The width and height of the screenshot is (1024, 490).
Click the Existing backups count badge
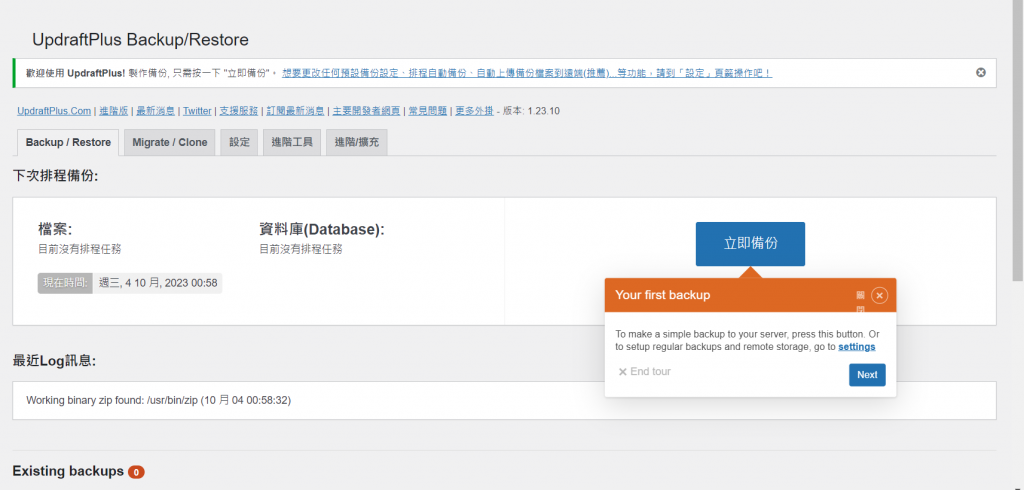(x=136, y=472)
